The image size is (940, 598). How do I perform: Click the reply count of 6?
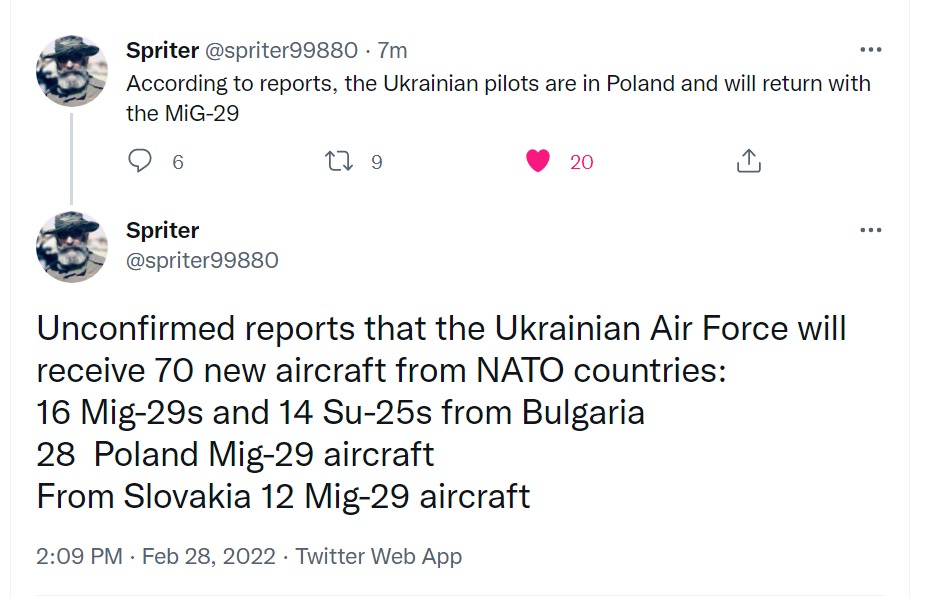pyautogui.click(x=178, y=162)
